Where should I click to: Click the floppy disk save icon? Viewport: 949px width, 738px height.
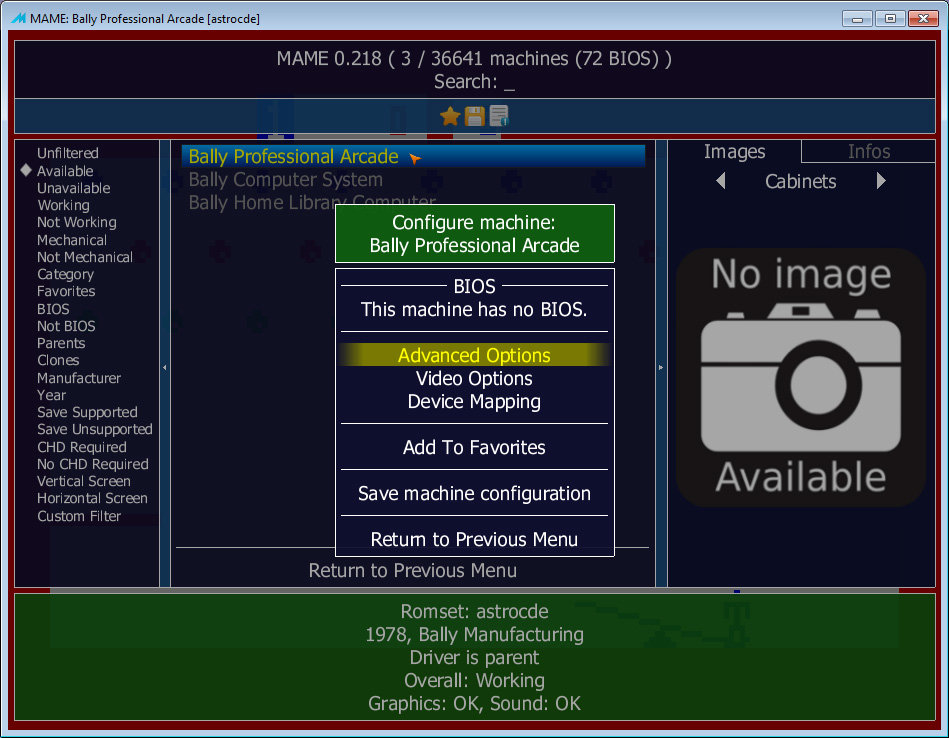[474, 116]
